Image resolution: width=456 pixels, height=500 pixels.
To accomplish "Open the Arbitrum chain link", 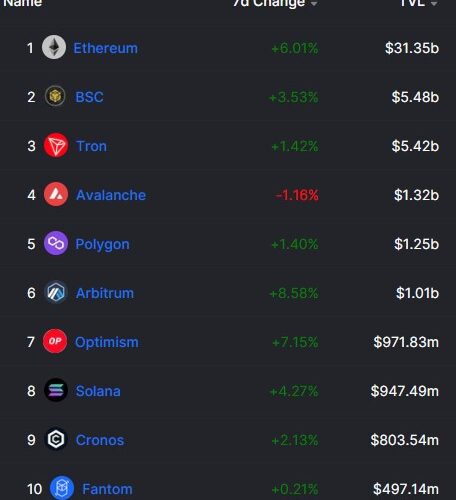I will pos(105,293).
